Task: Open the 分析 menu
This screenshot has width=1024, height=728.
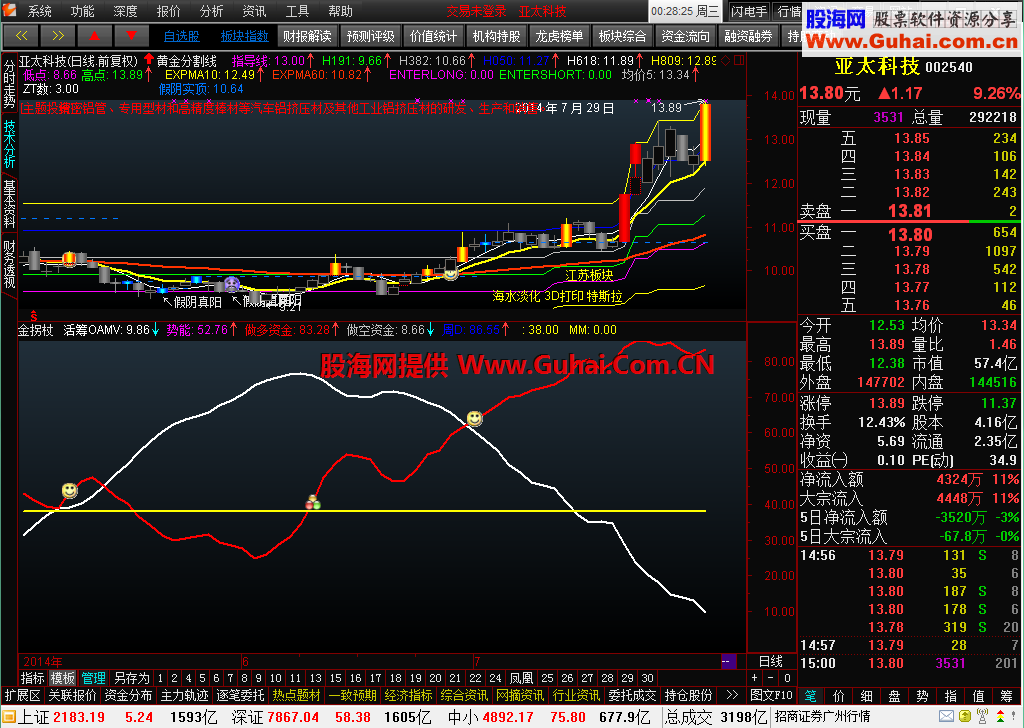Action: coord(211,11)
